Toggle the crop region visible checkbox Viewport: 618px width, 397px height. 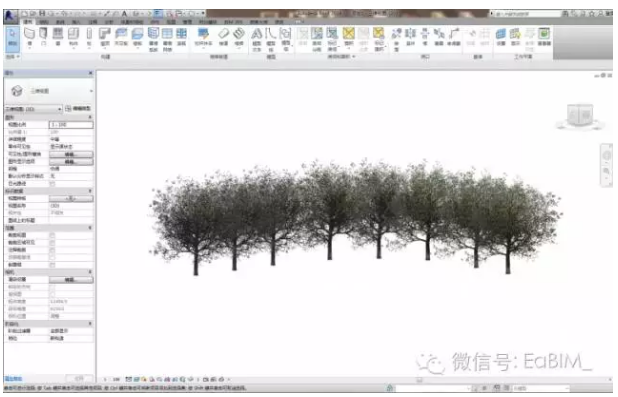(x=52, y=243)
